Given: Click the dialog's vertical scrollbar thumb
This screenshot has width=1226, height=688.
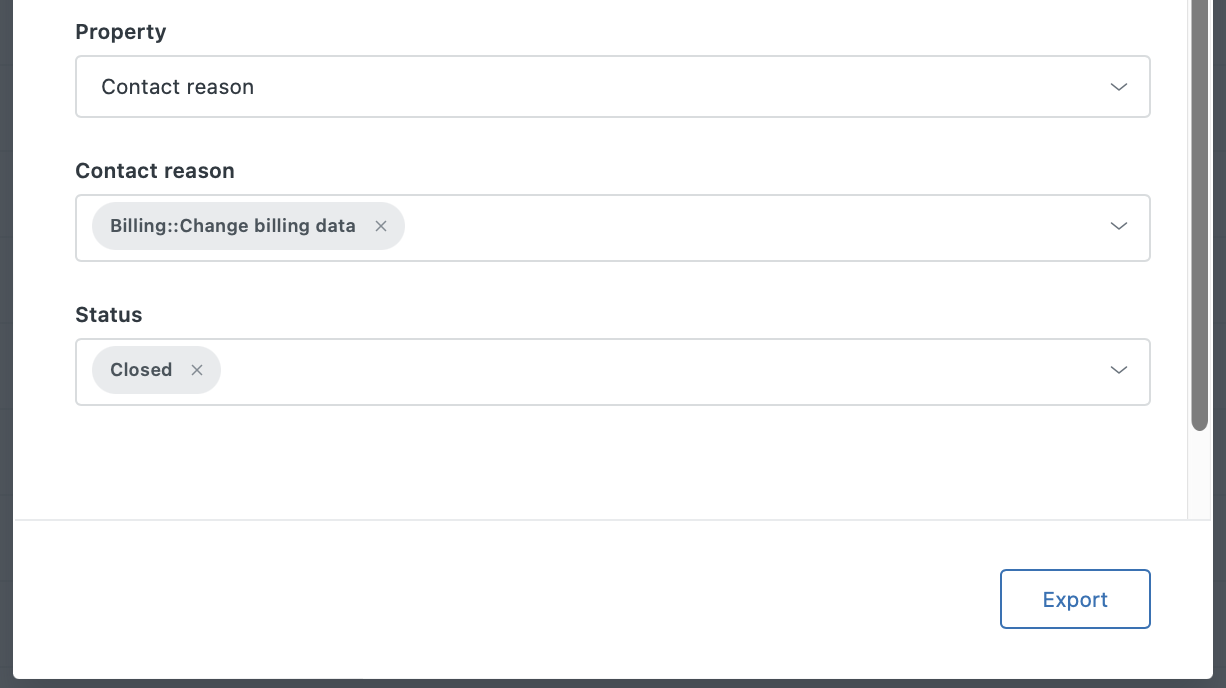Looking at the screenshot, I should 1200,215.
